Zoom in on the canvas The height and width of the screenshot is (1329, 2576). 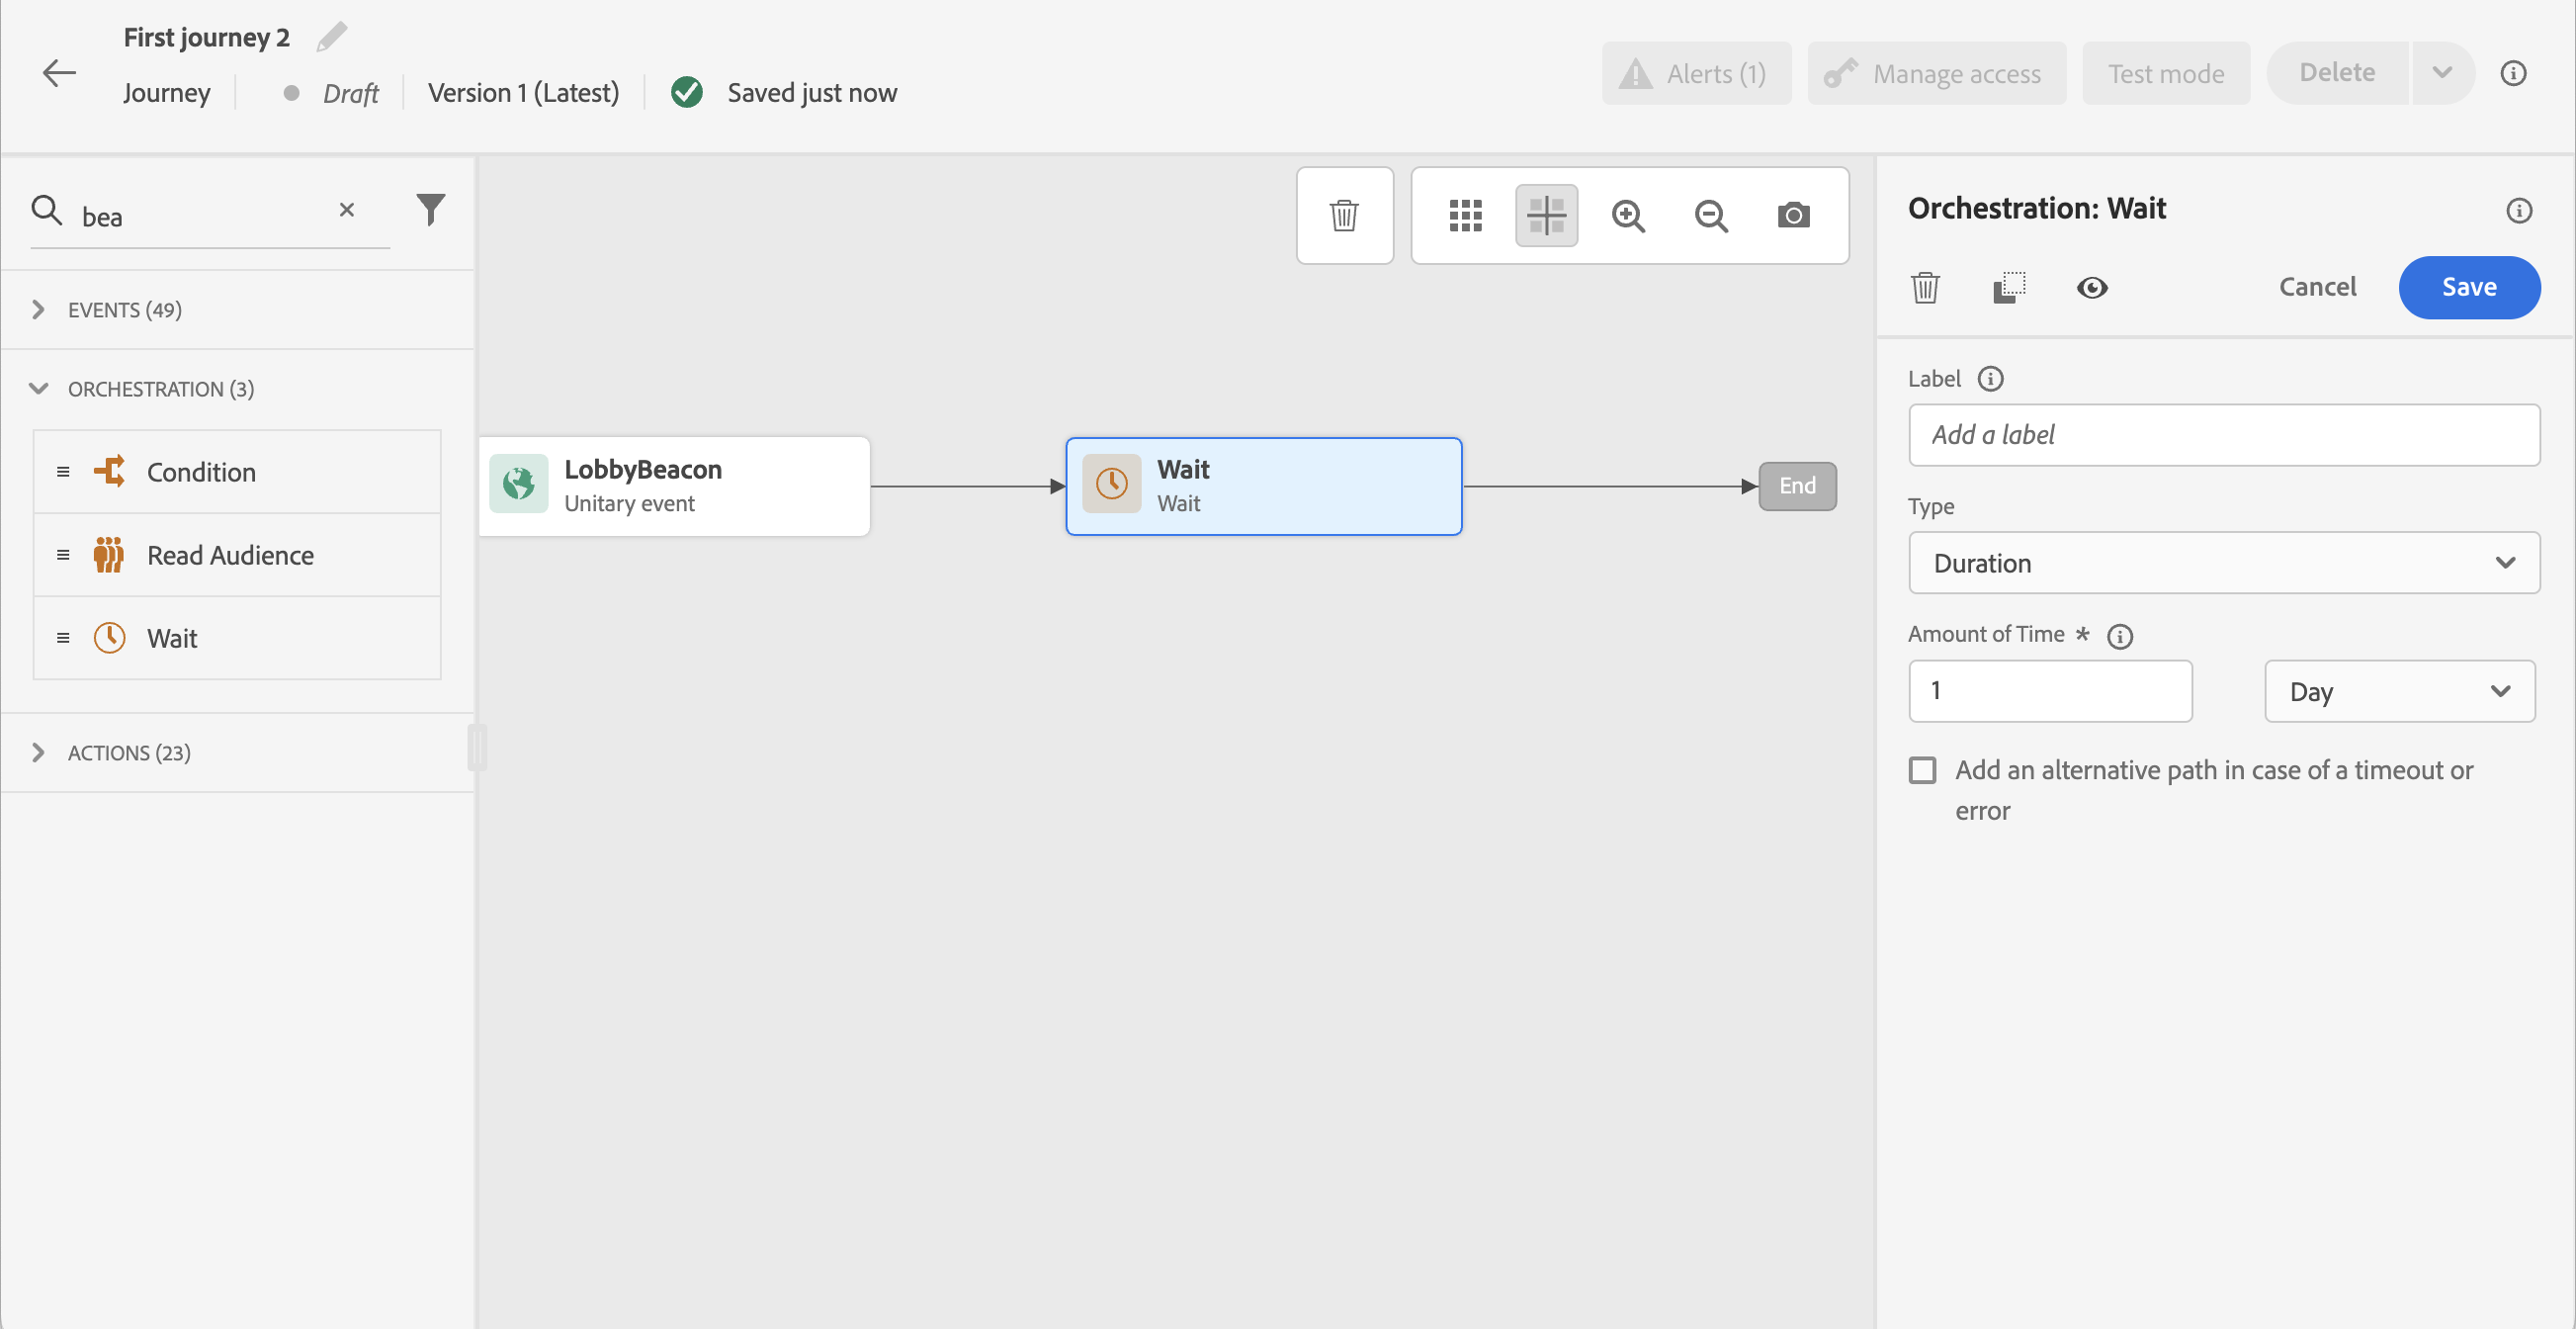pos(1628,215)
